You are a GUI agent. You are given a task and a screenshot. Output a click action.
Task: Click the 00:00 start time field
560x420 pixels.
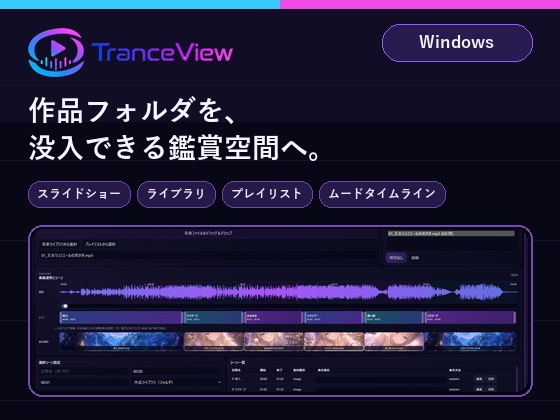(176, 371)
